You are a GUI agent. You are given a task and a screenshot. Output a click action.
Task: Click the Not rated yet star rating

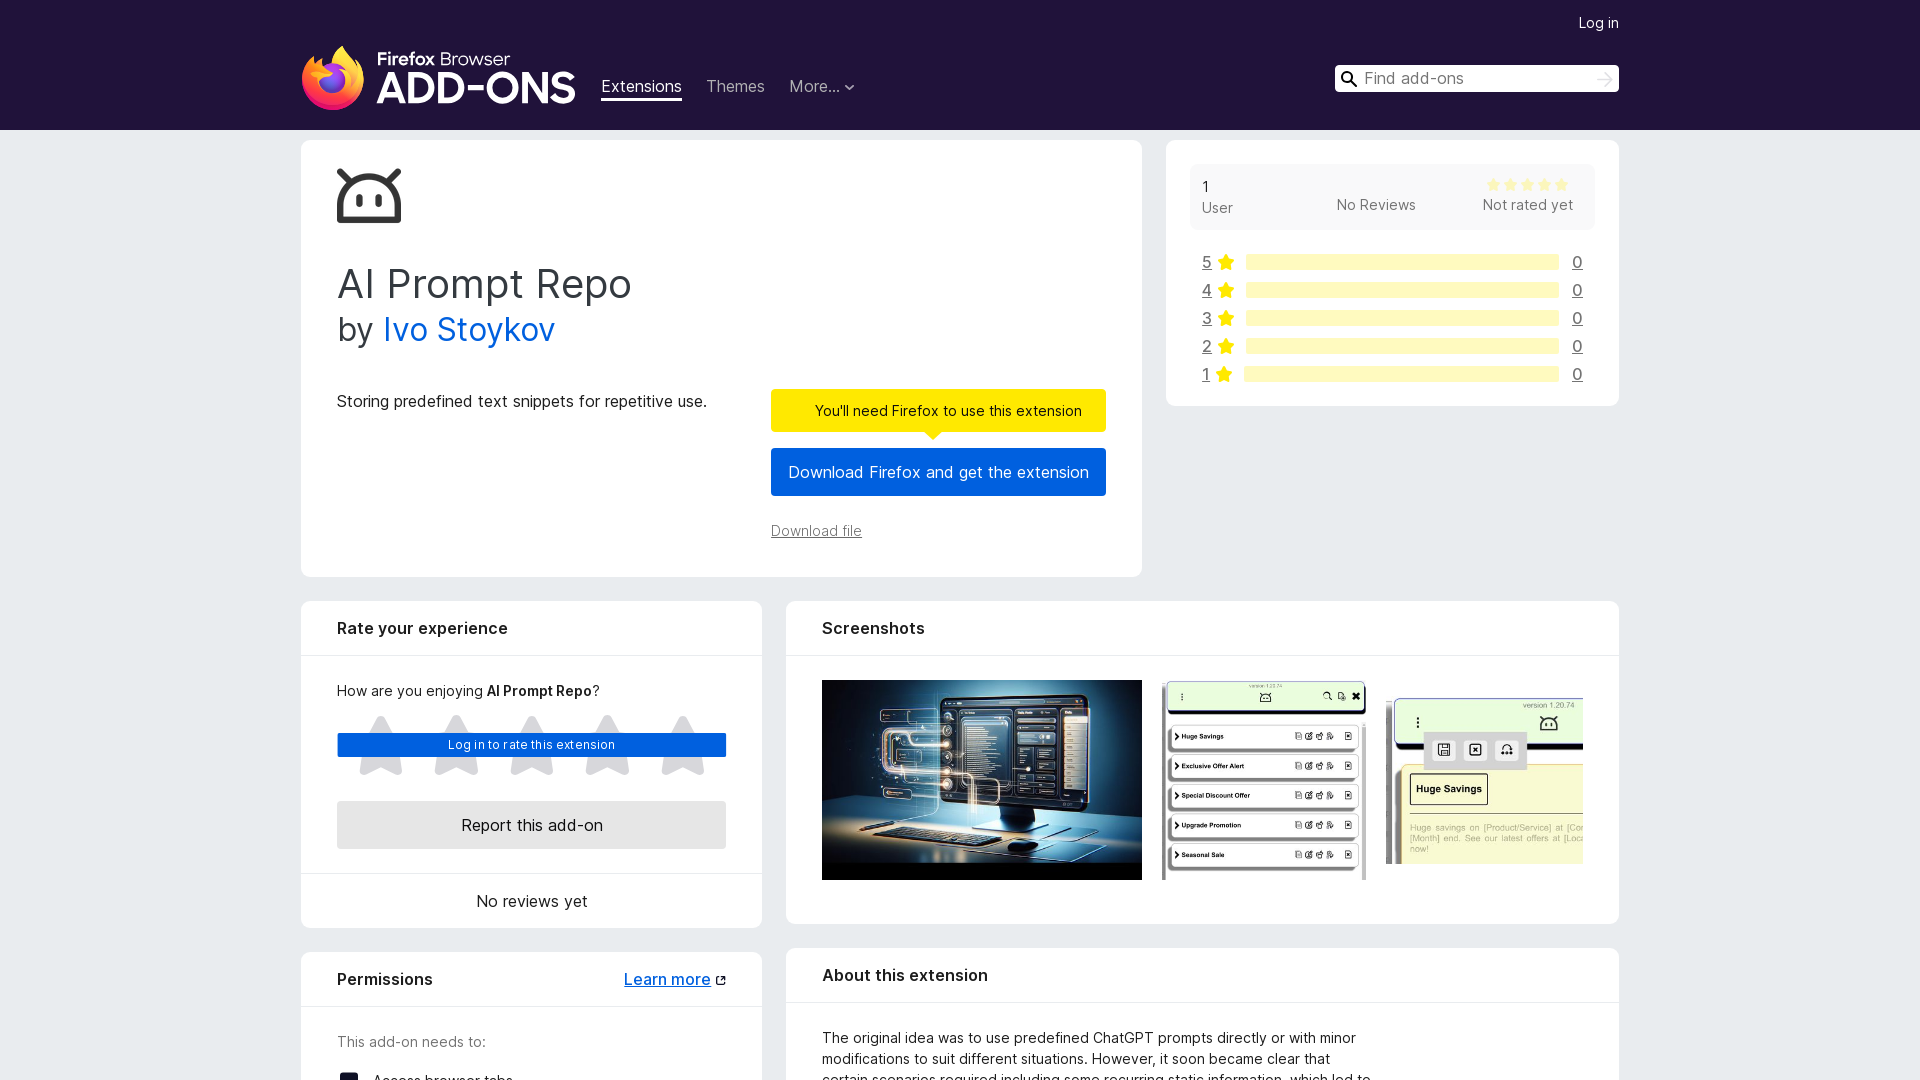pos(1527,185)
